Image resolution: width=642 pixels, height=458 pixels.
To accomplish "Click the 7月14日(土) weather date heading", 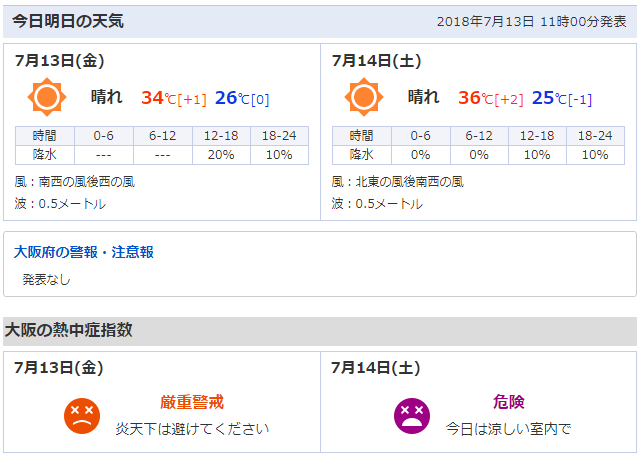I will (376, 61).
